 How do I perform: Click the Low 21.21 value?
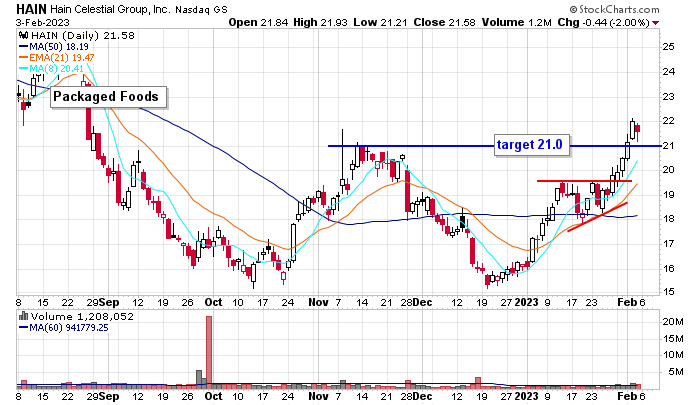380,22
